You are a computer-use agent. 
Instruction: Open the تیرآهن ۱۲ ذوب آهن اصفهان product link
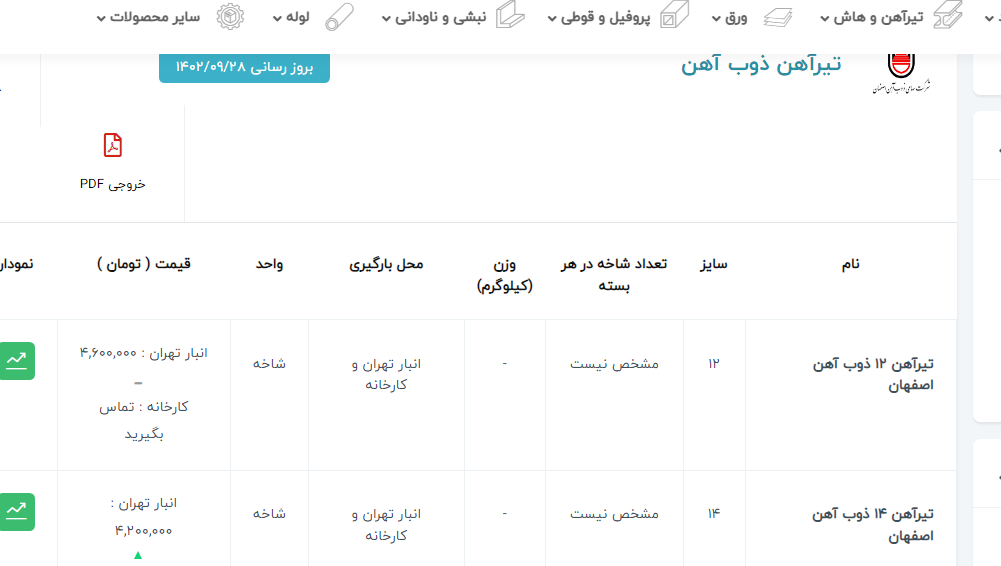pyautogui.click(x=873, y=374)
